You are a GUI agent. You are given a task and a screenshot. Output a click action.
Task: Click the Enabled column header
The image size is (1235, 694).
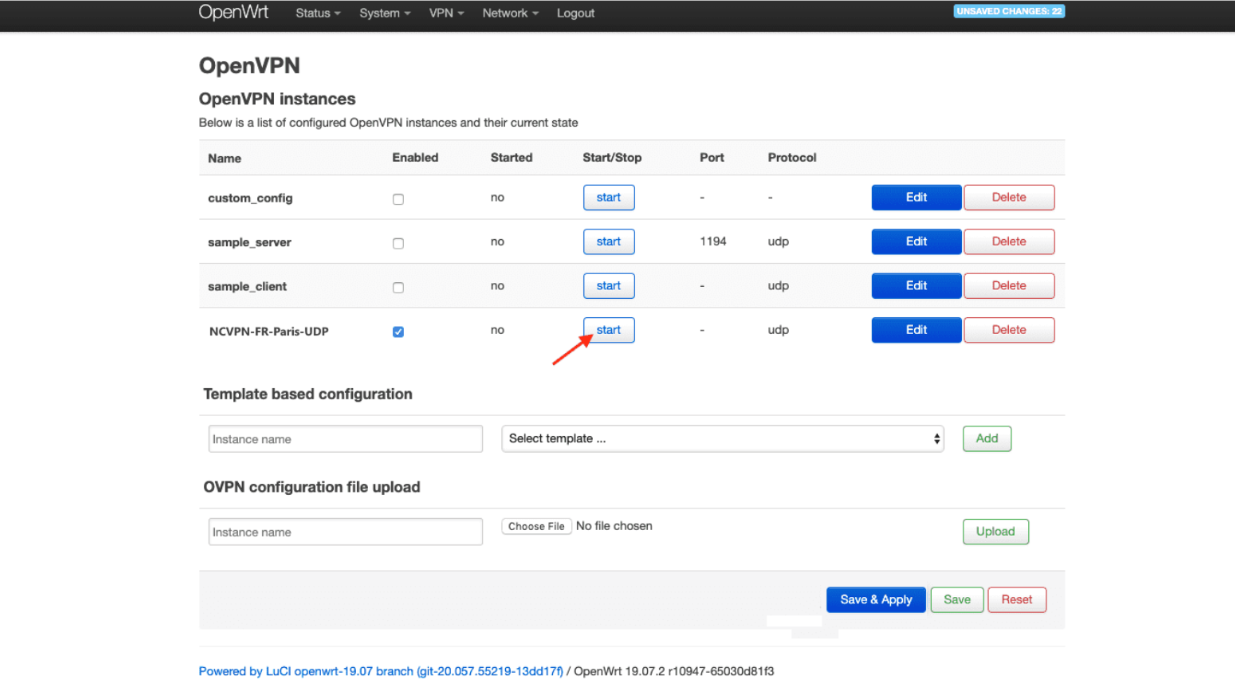click(415, 158)
